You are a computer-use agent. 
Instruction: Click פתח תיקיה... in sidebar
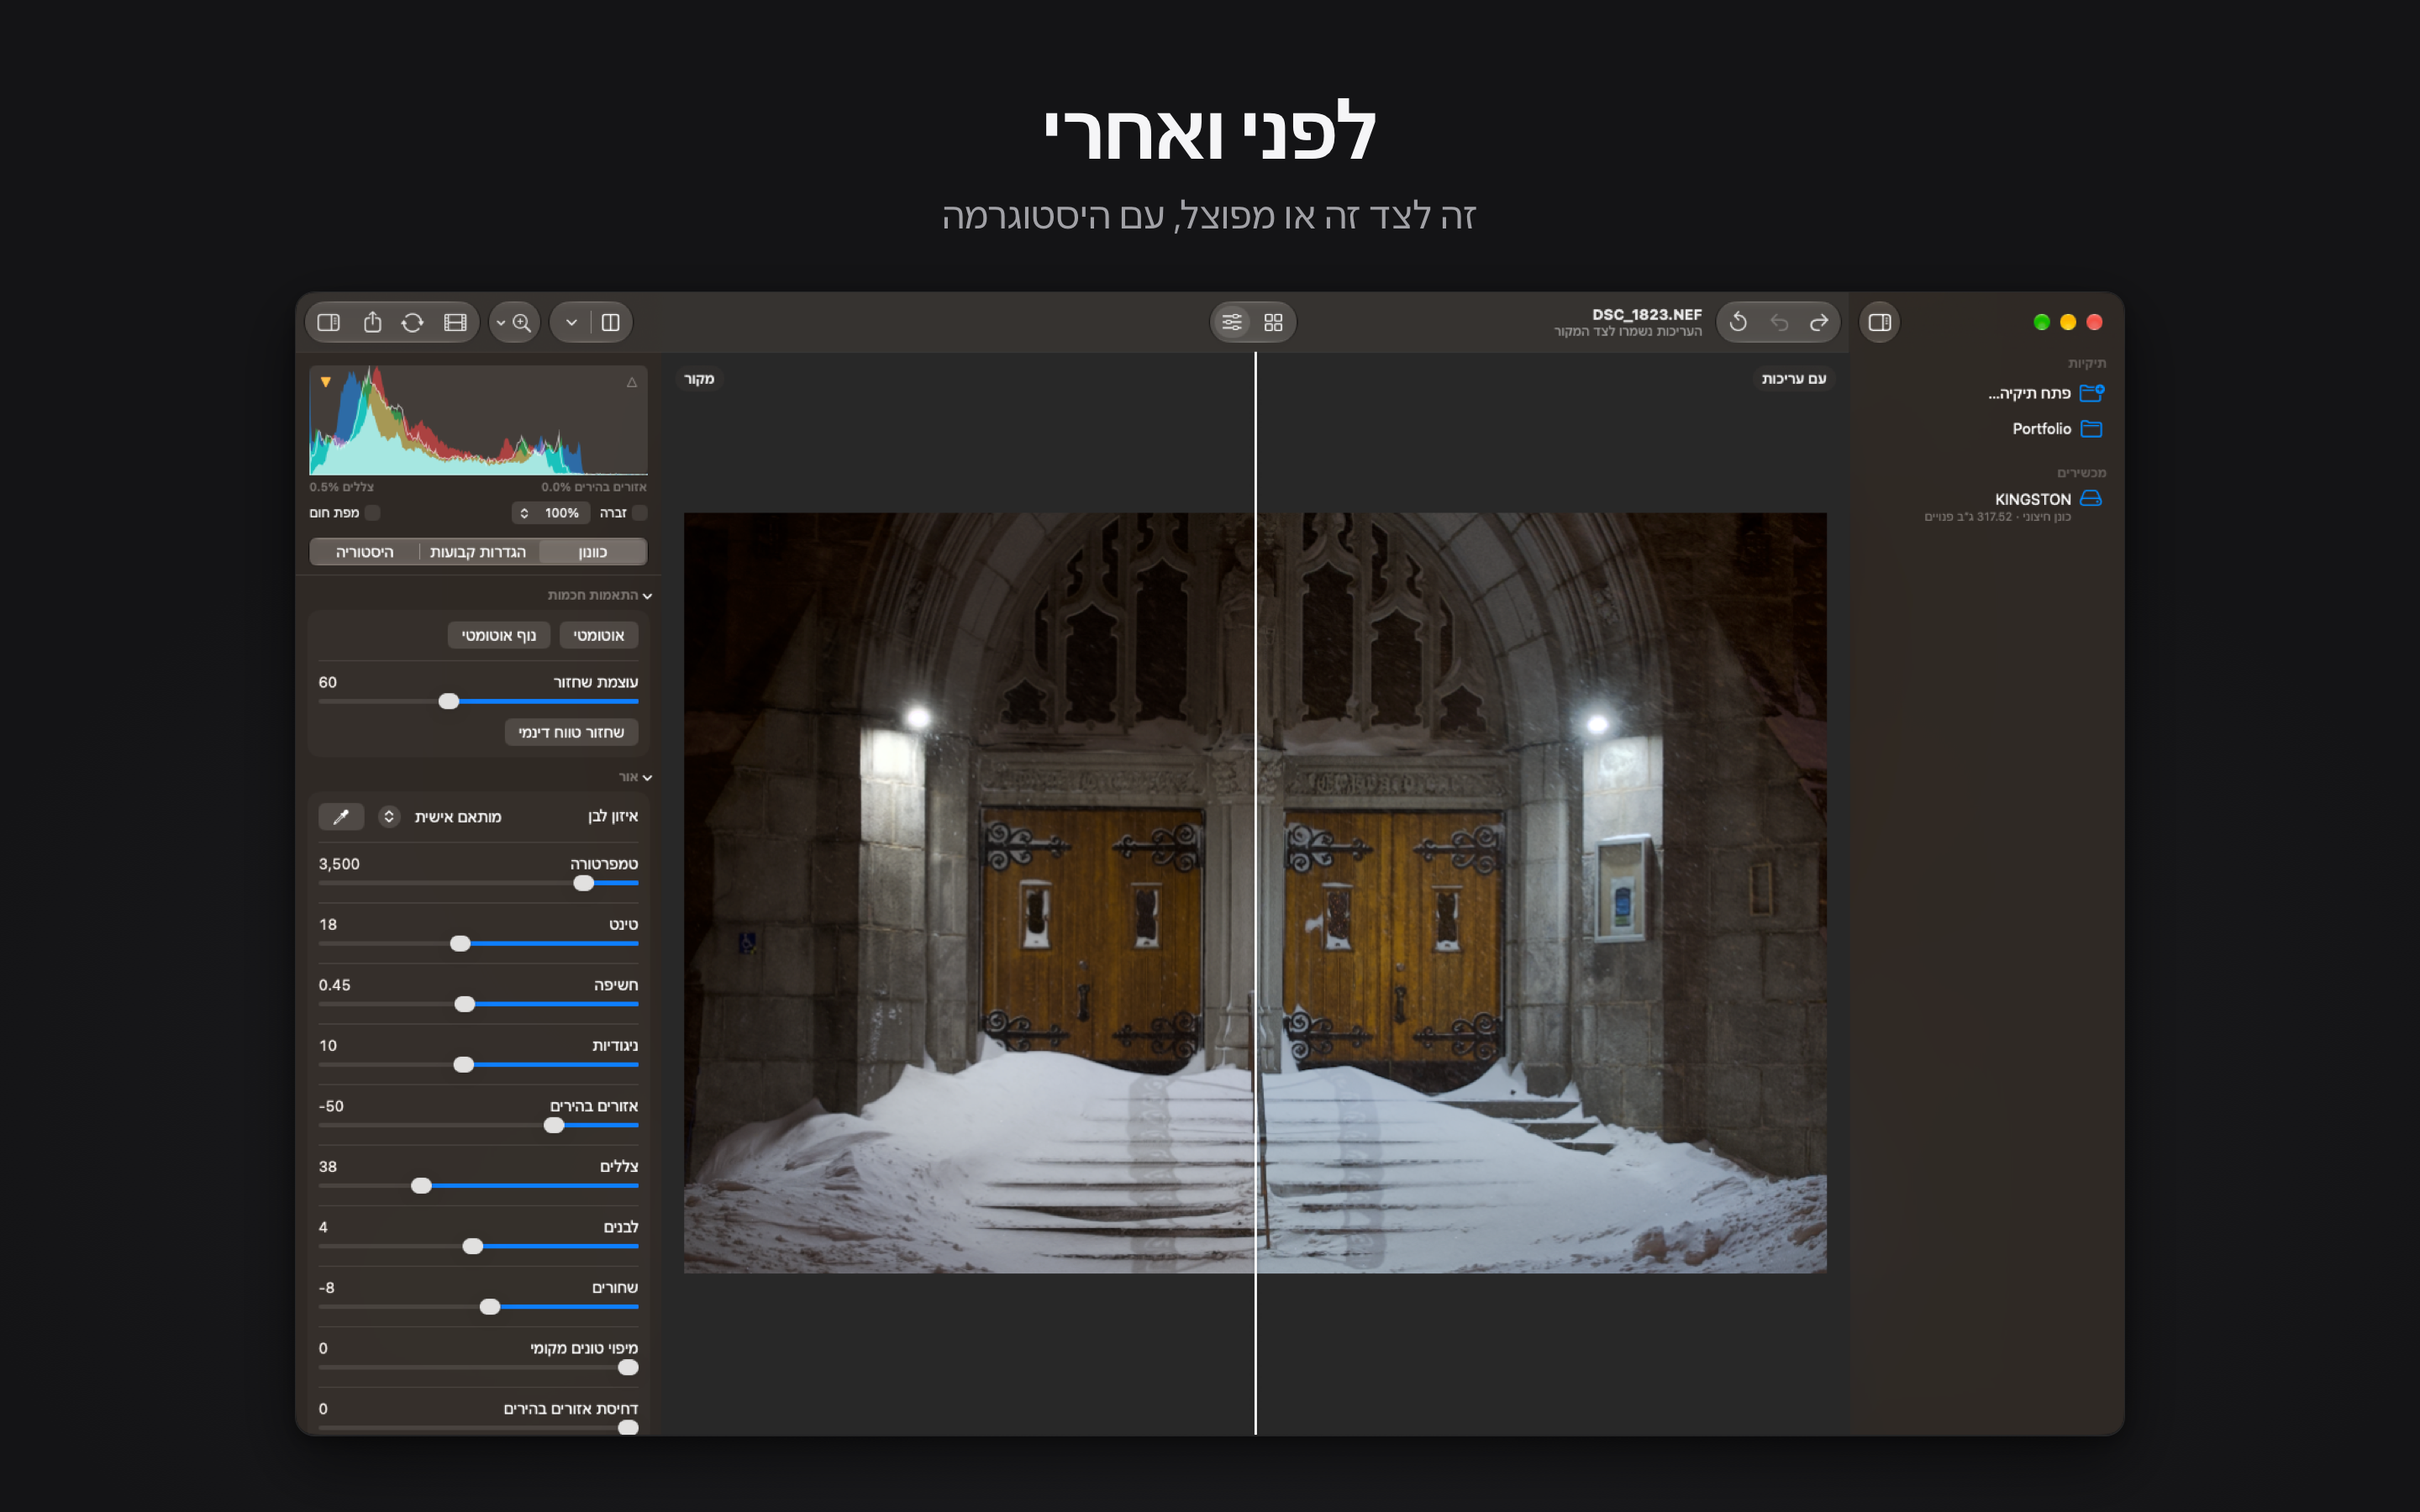(x=2029, y=393)
